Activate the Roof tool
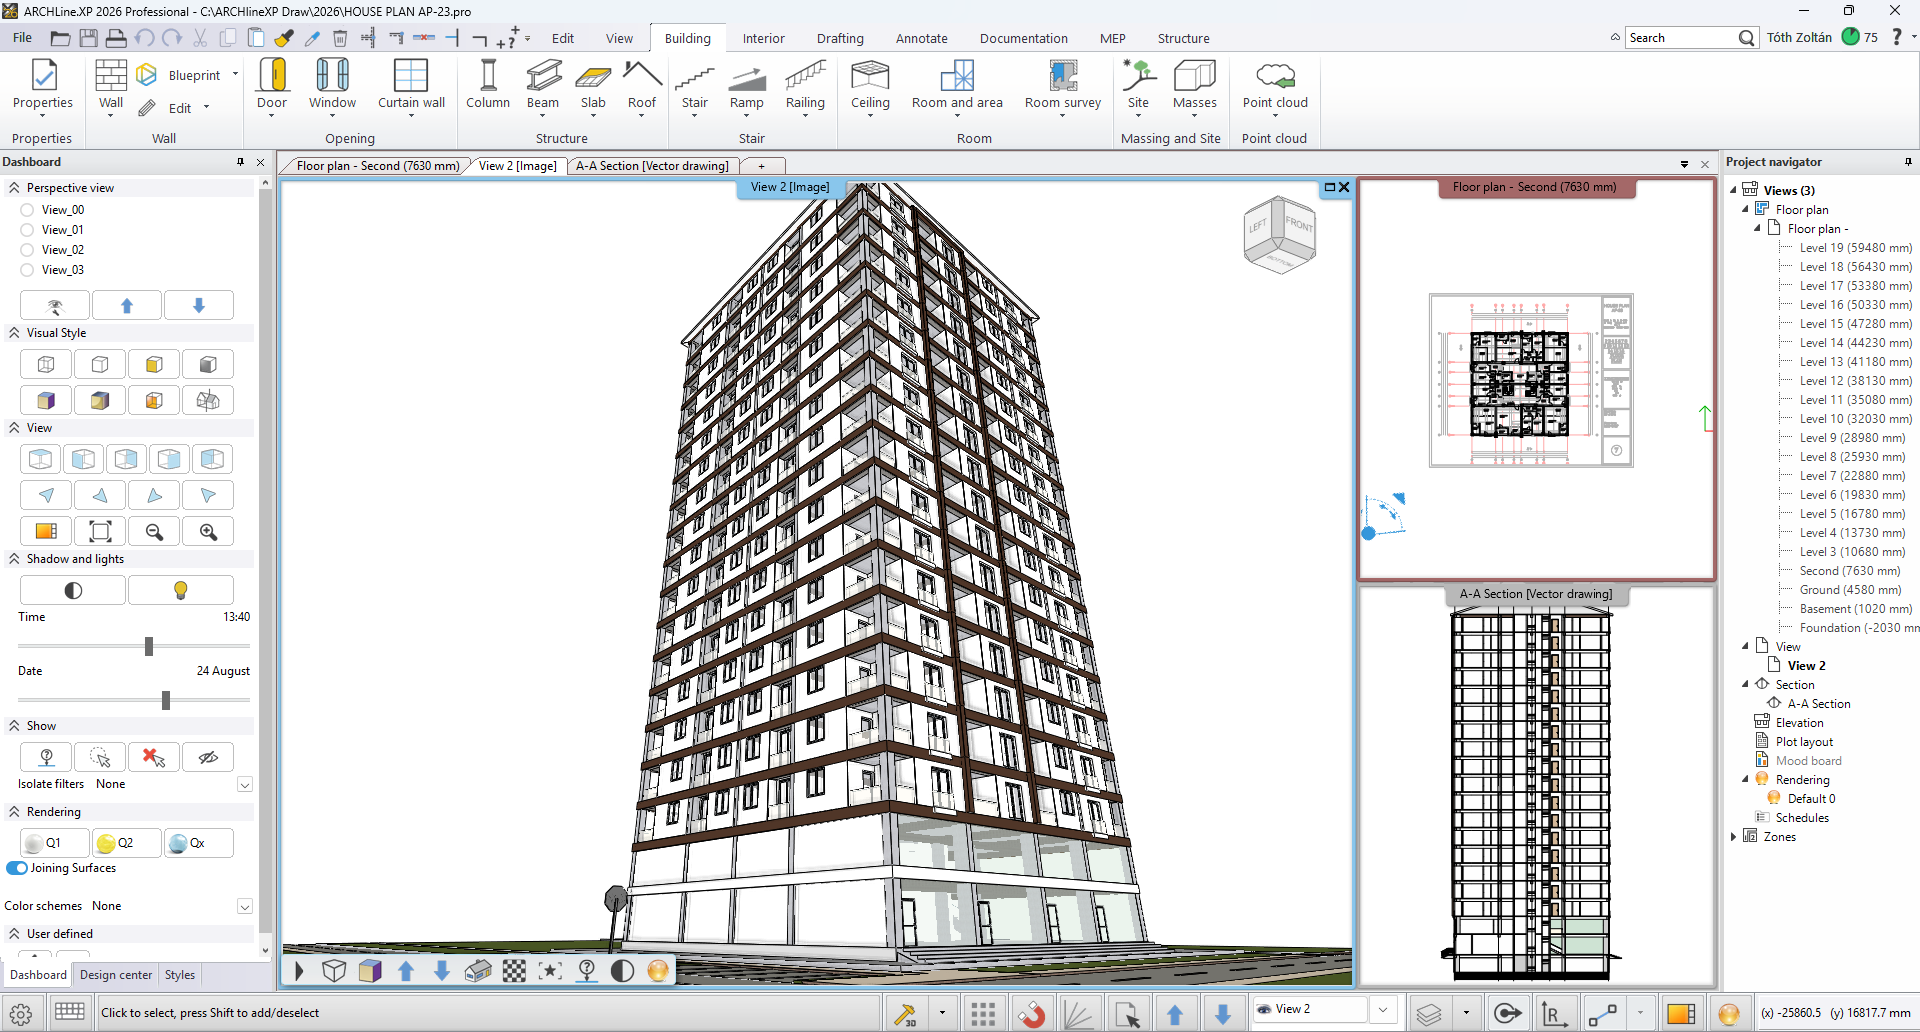1920x1032 pixels. coord(642,77)
